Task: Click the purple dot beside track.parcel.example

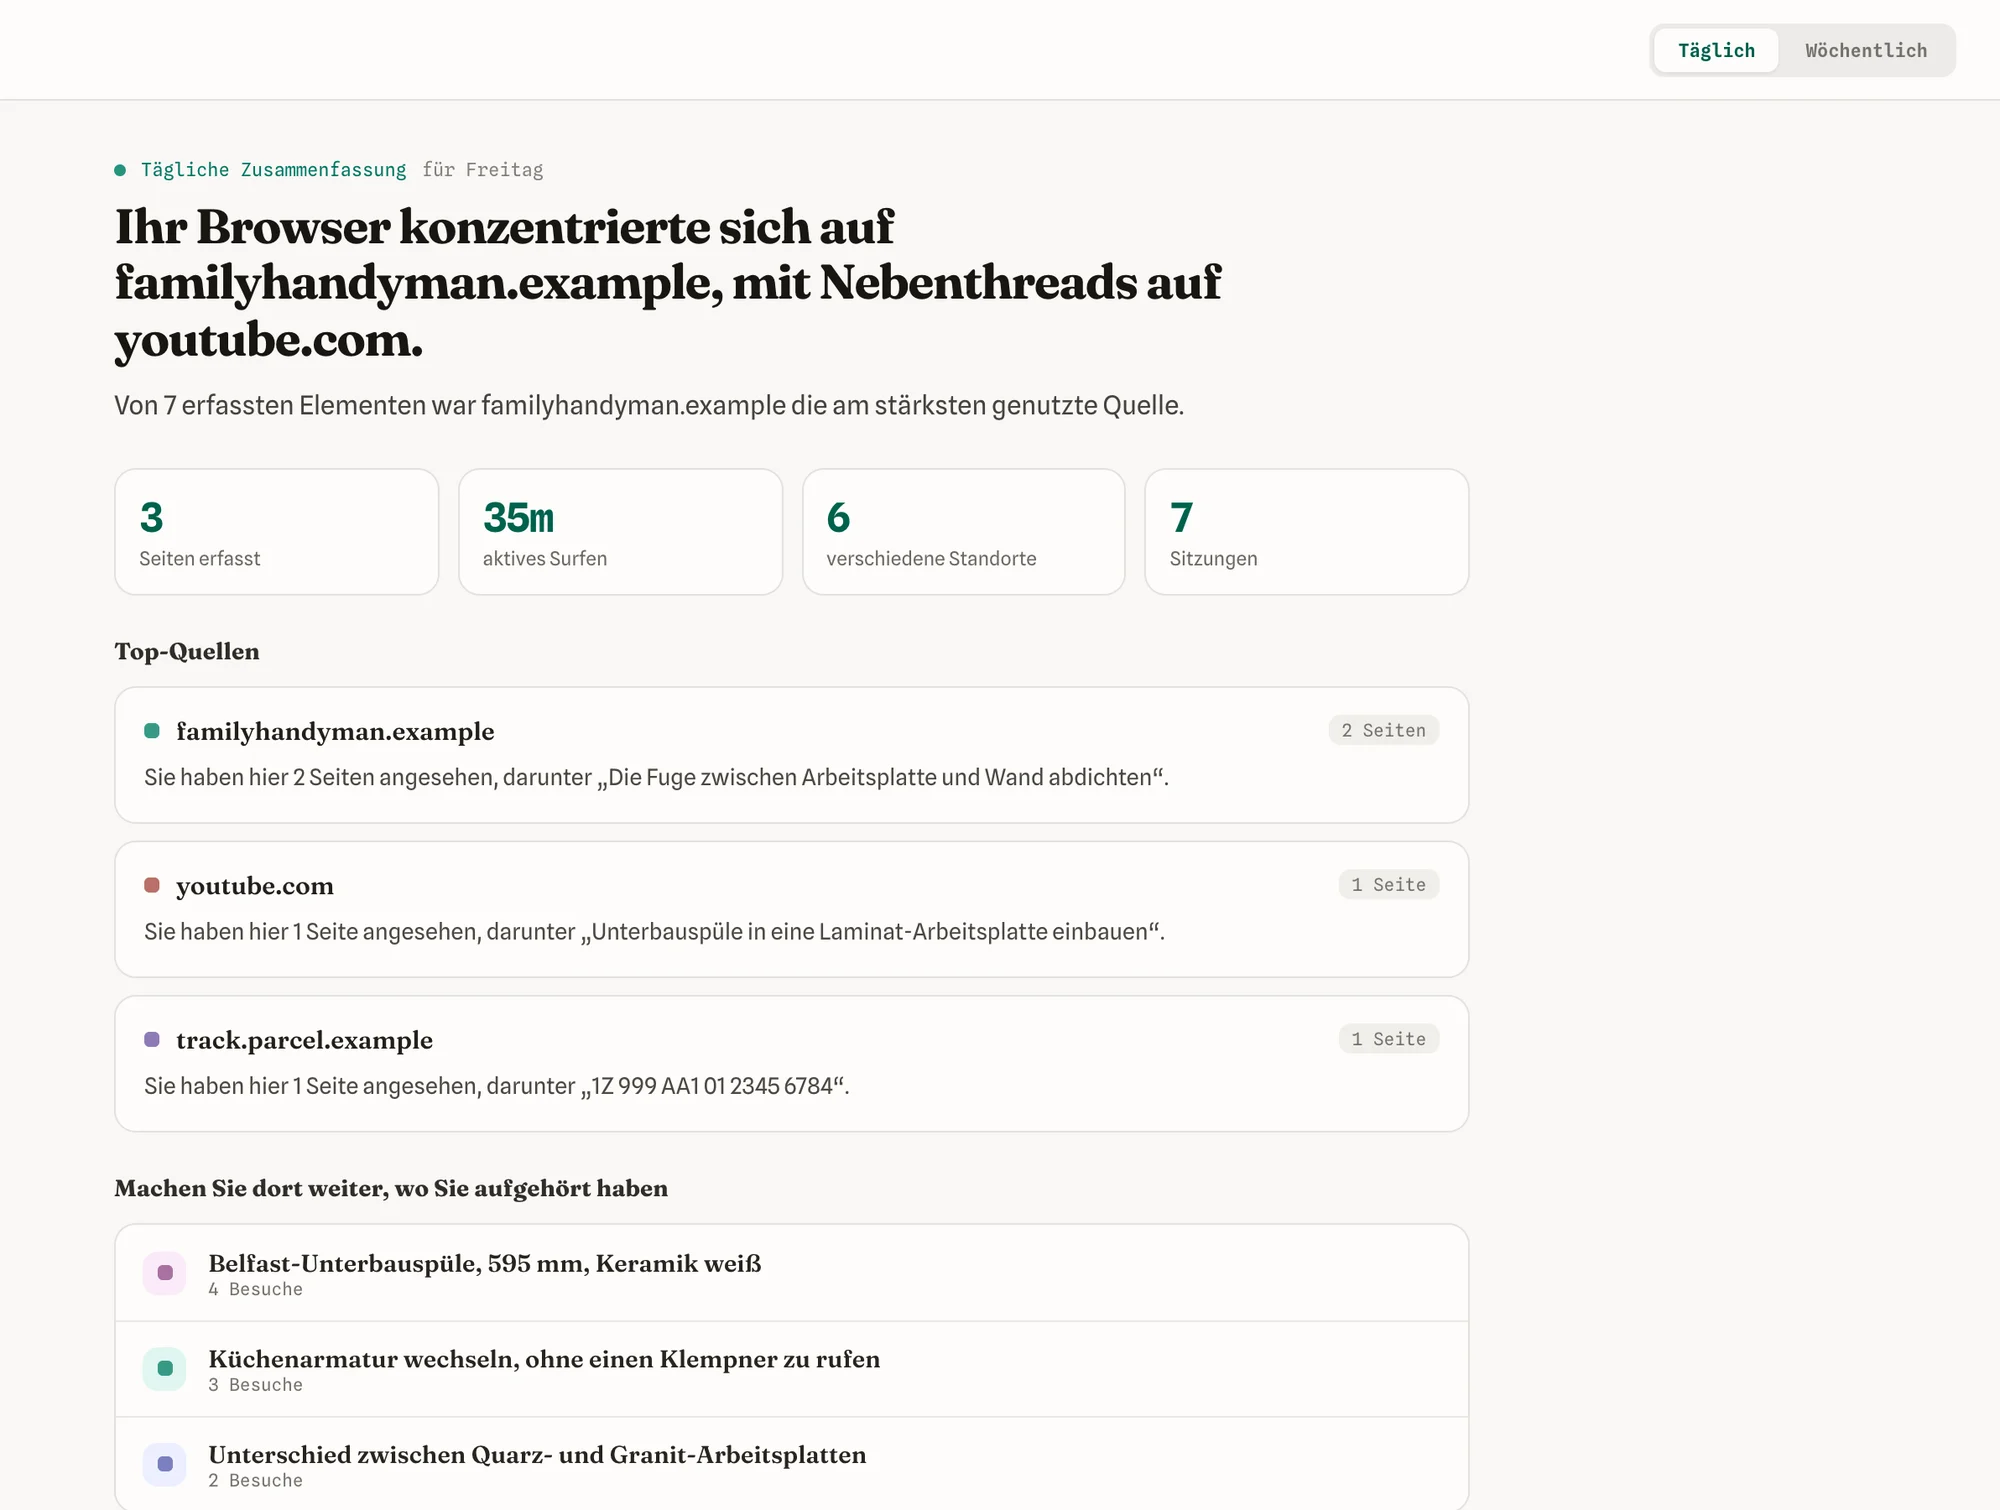Action: (x=152, y=1040)
